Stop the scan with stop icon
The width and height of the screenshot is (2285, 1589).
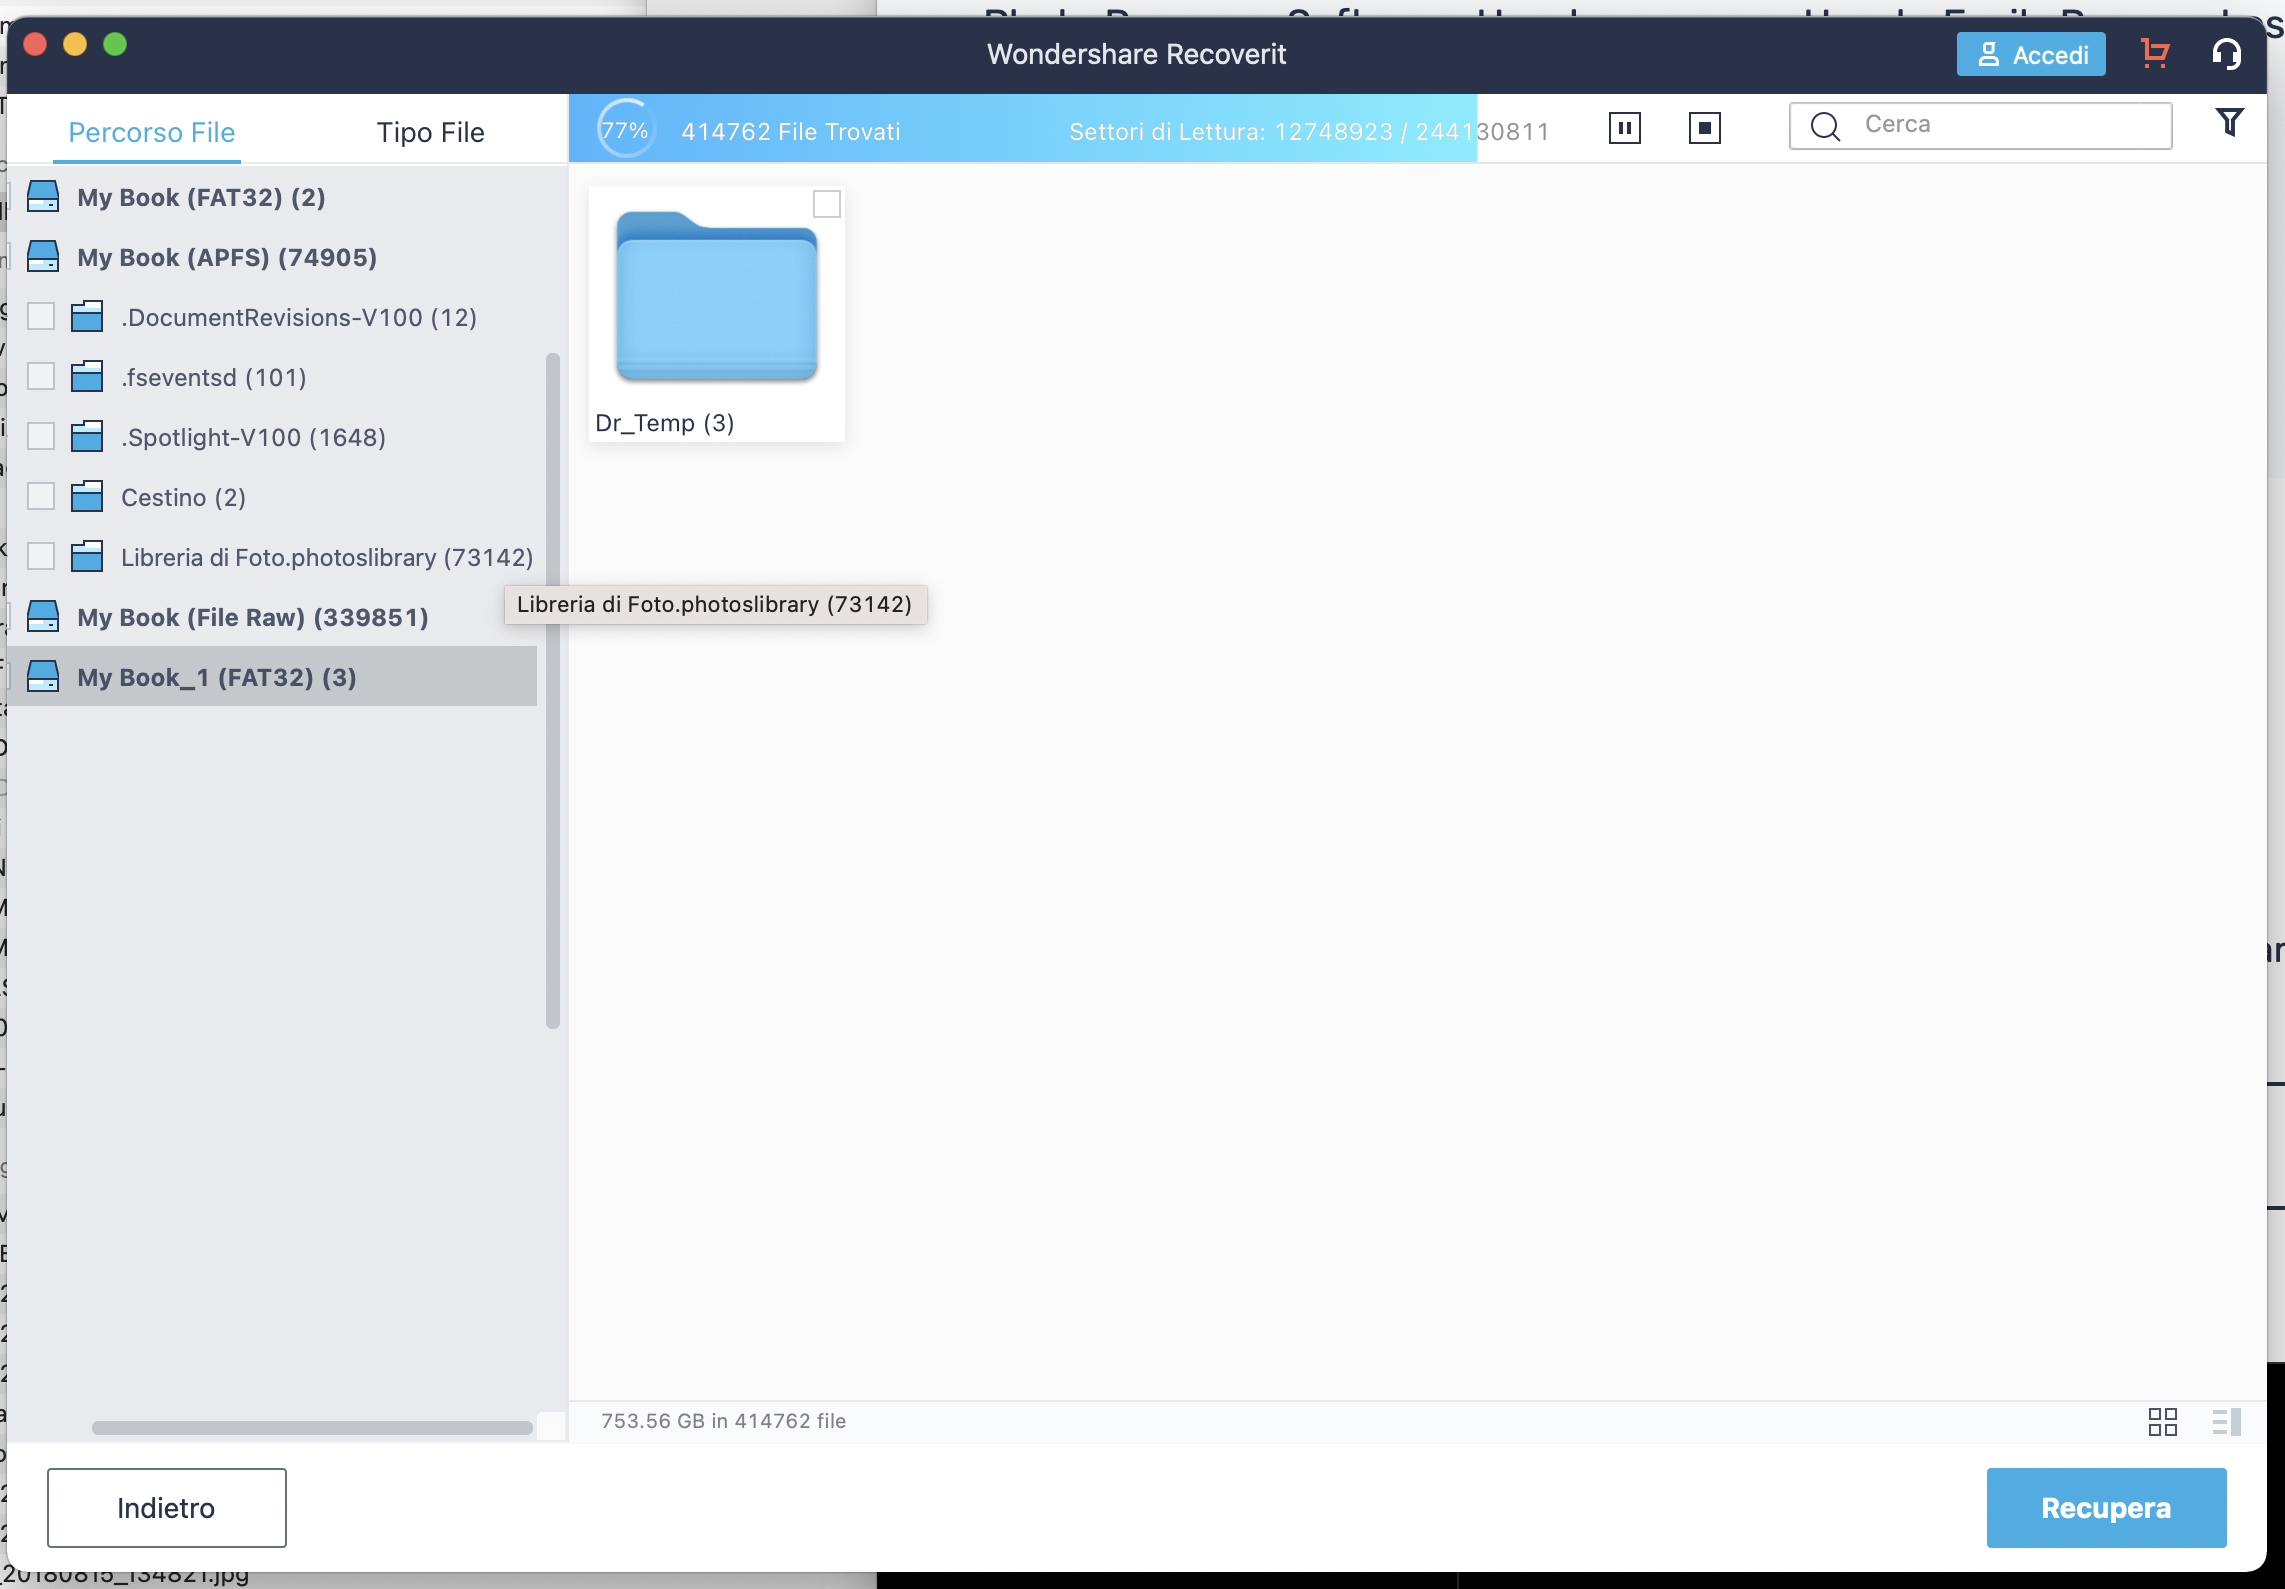pos(1704,128)
